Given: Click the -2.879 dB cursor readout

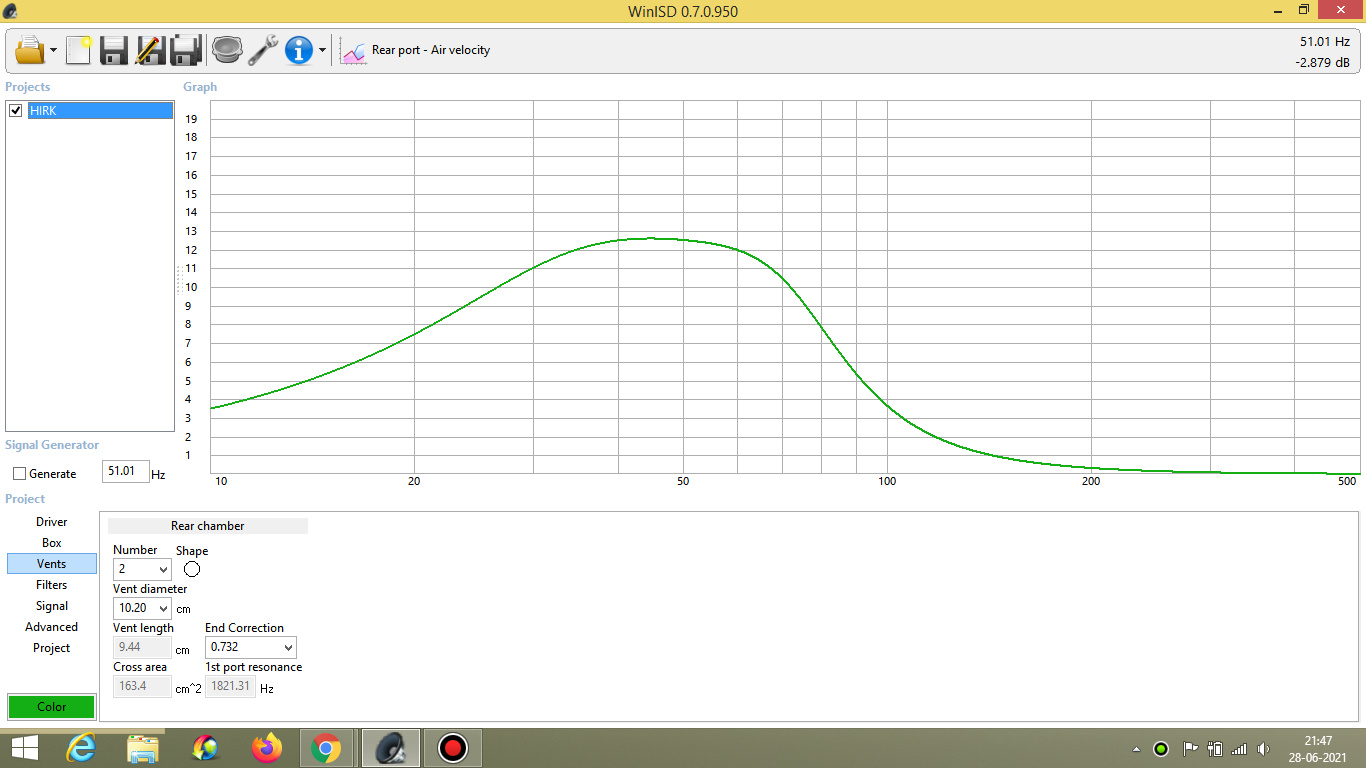Looking at the screenshot, I should pos(1322,62).
